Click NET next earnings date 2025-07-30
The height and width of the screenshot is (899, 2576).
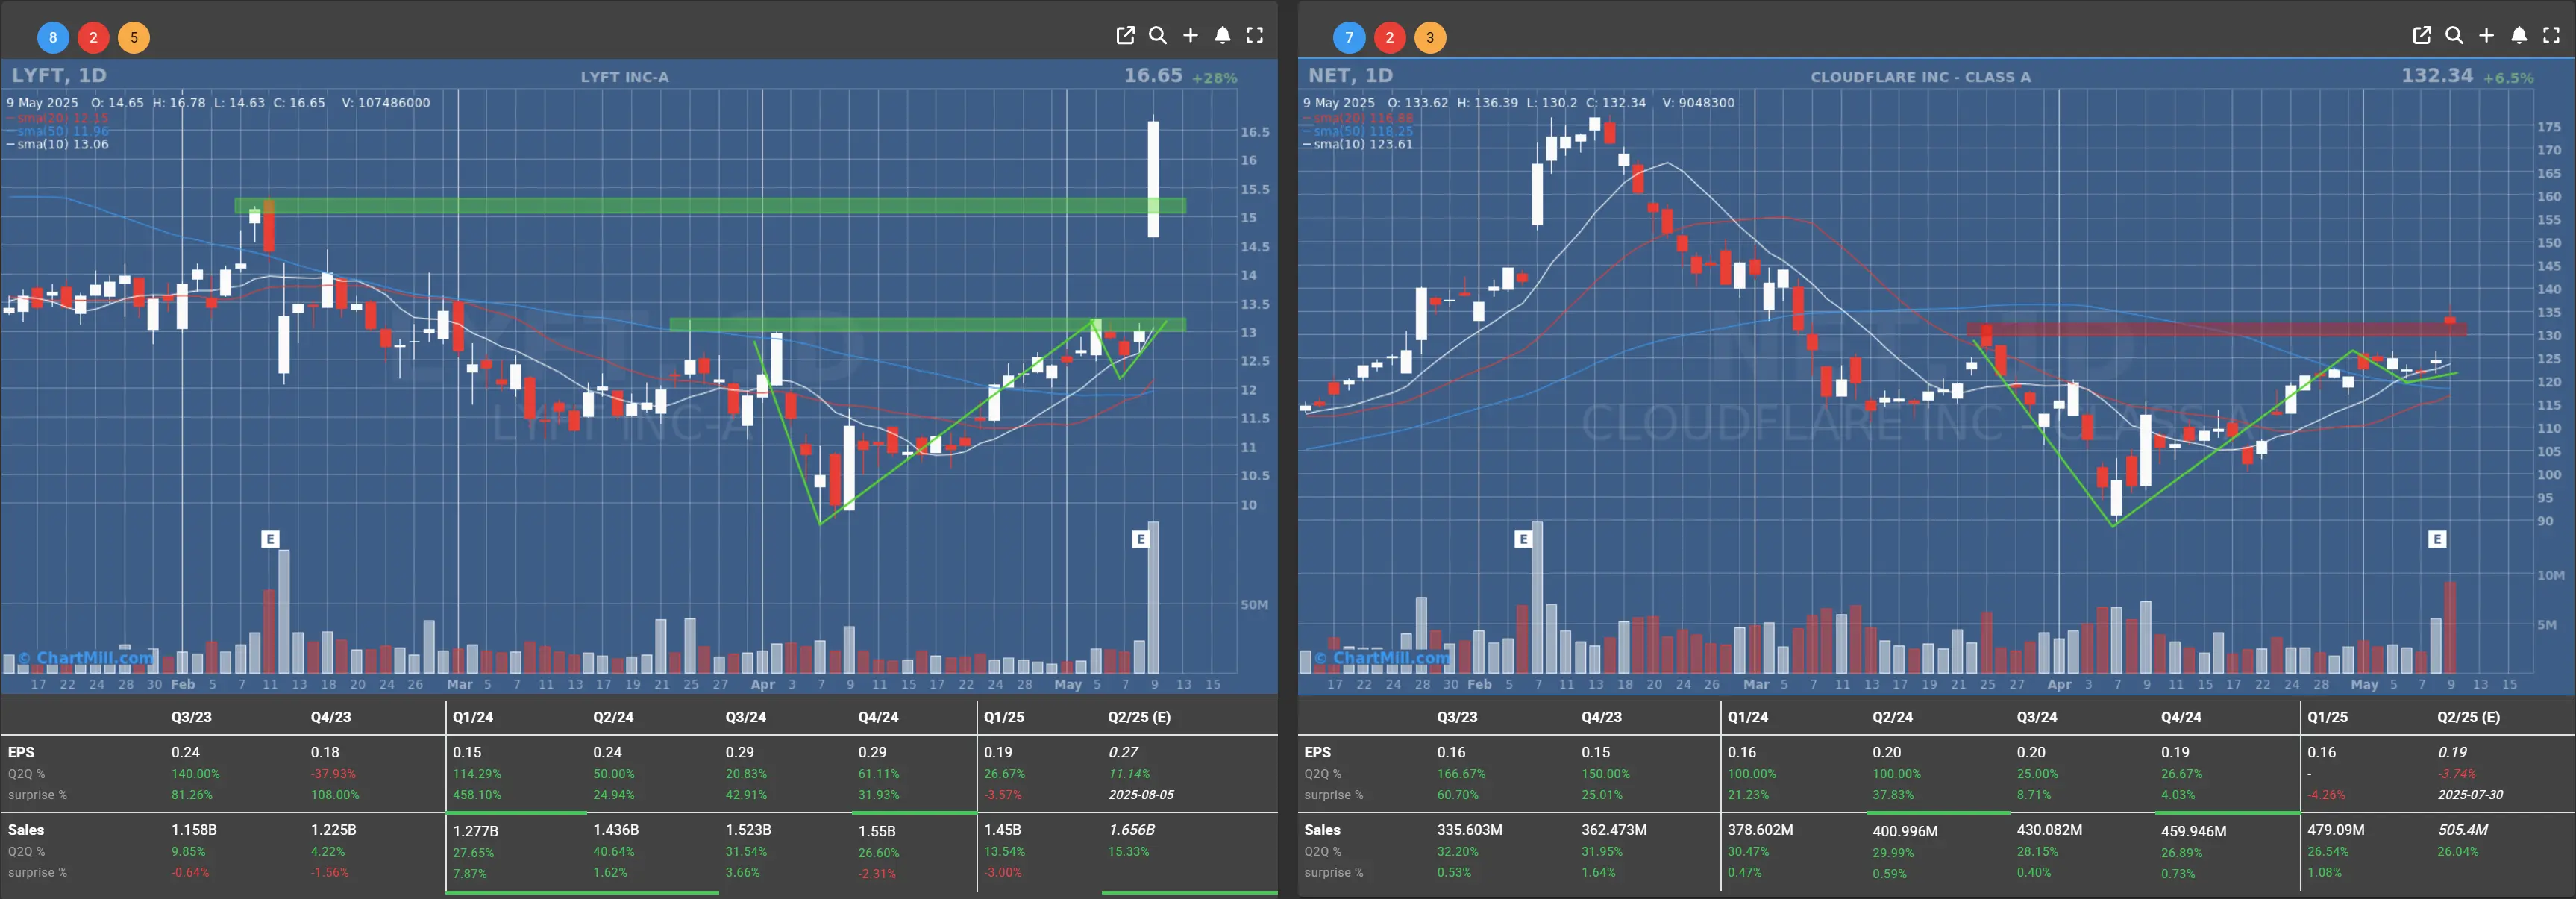coord(2470,795)
